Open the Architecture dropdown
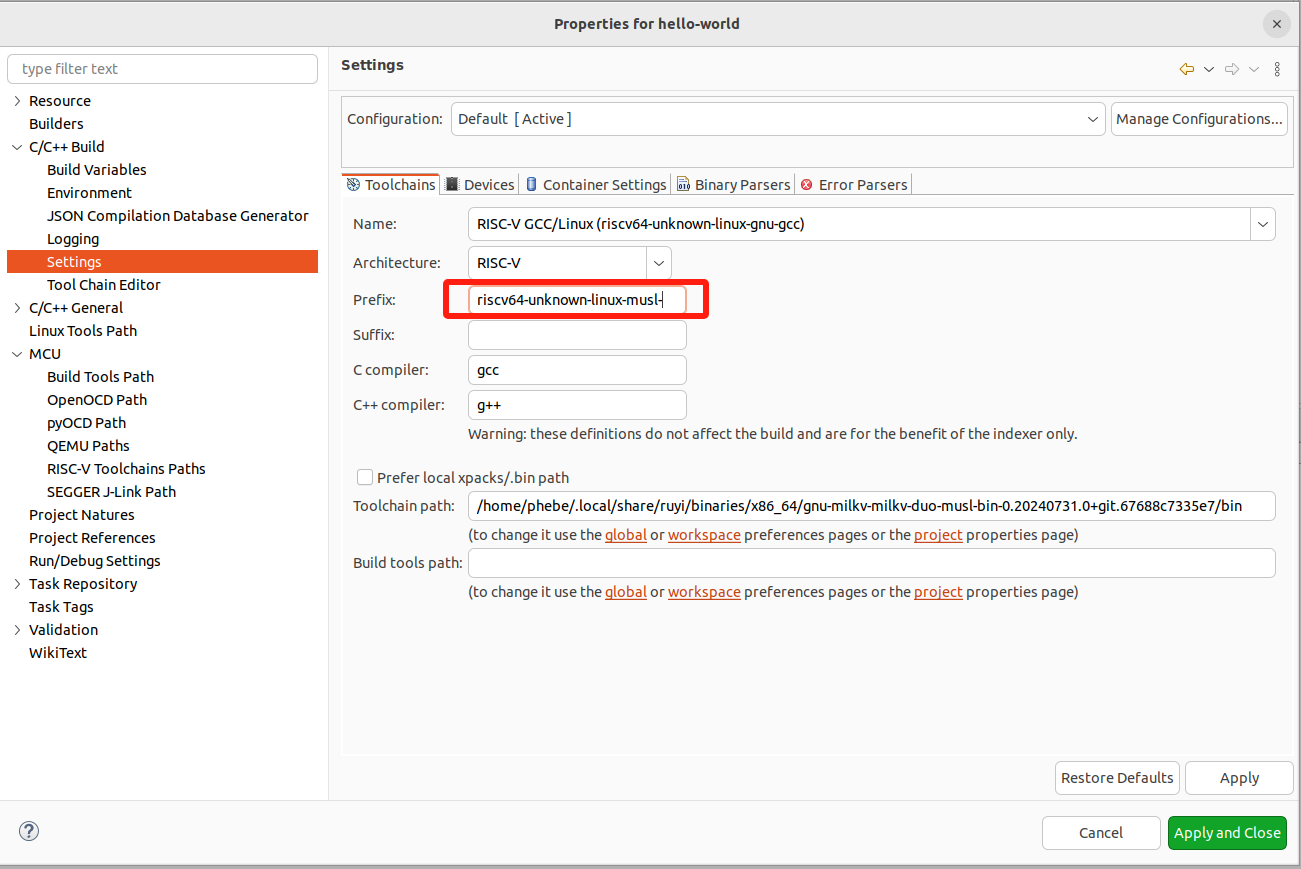The width and height of the screenshot is (1301, 869). tap(659, 263)
